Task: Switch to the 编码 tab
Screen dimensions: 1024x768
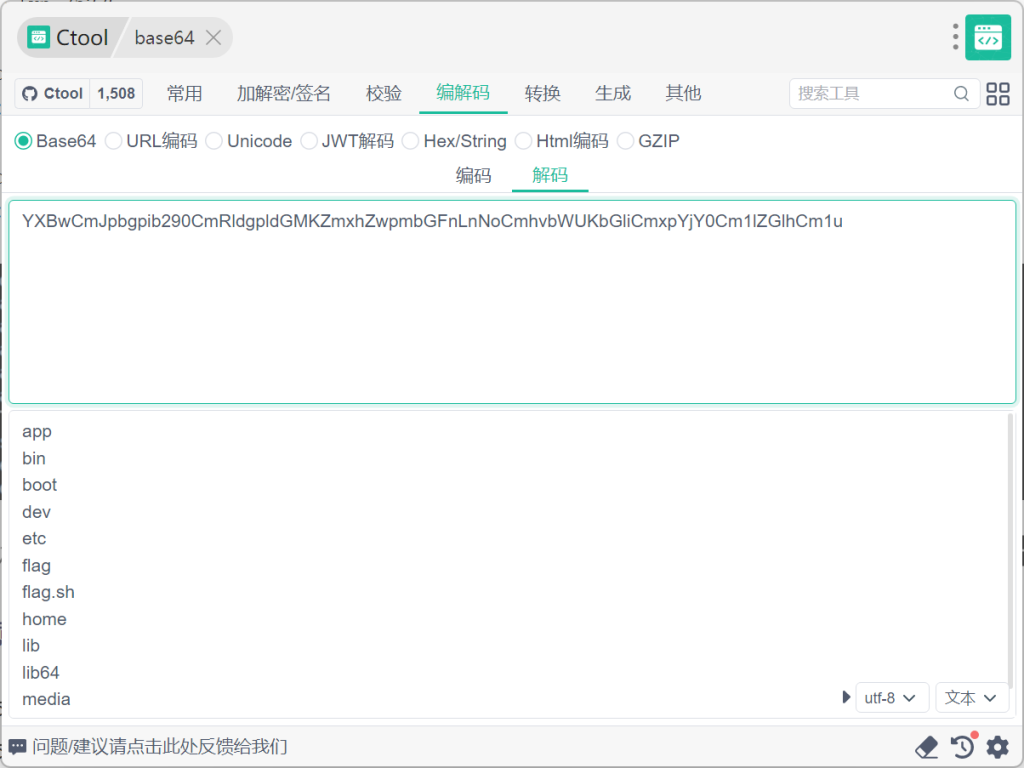Action: [x=473, y=176]
